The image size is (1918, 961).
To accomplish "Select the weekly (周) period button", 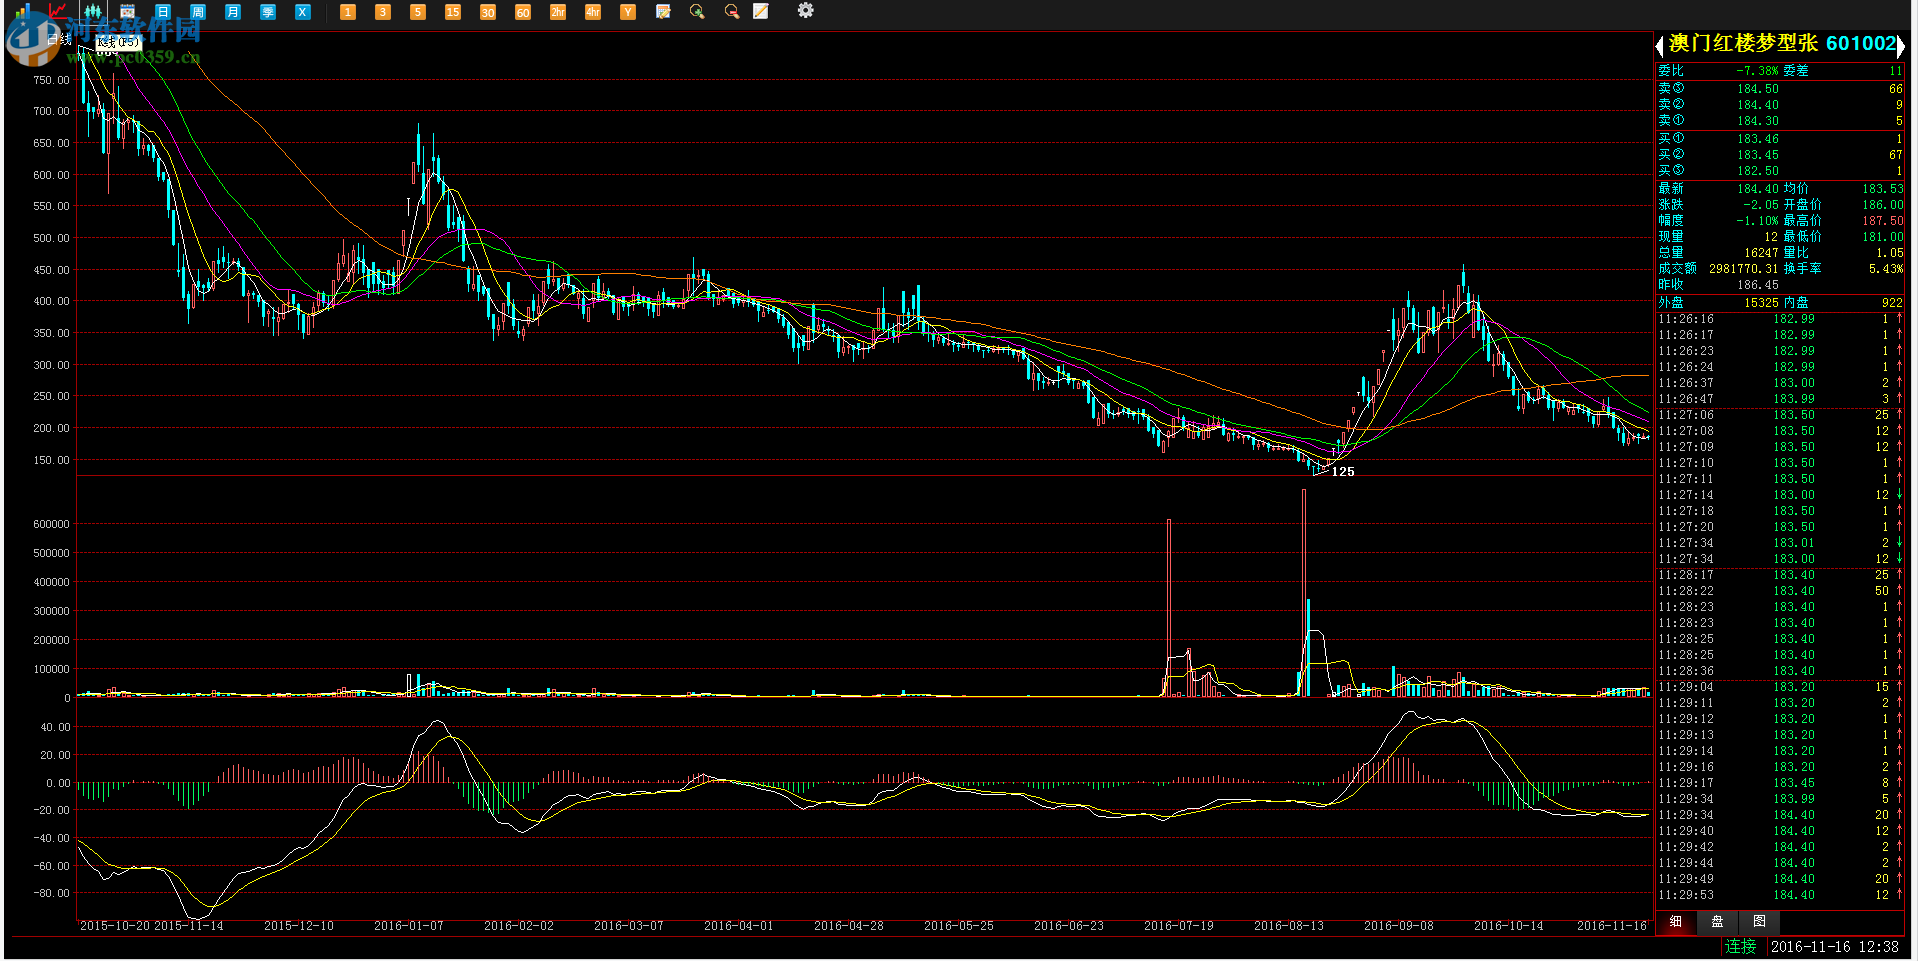I will click(x=198, y=12).
